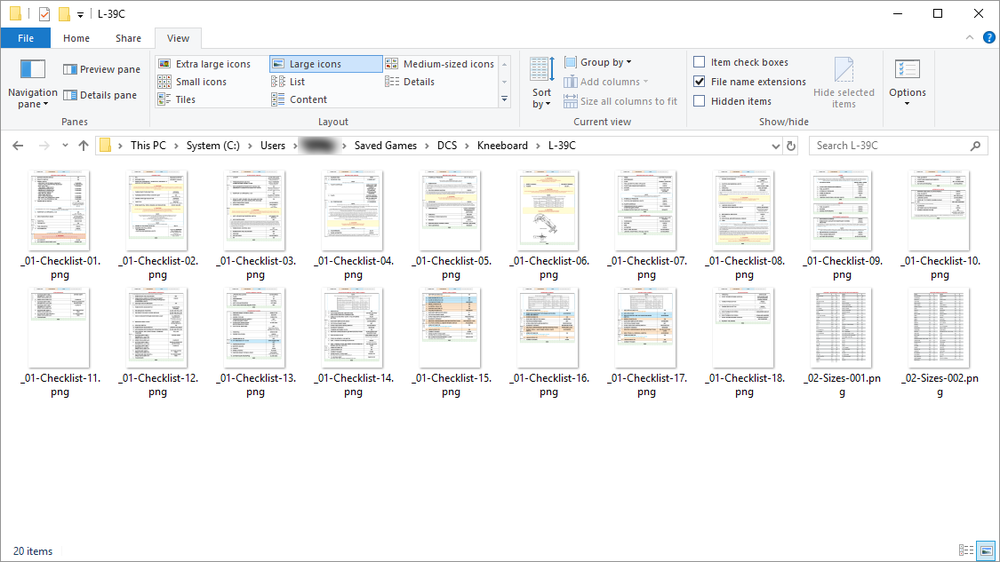This screenshot has width=1000, height=562.
Task: Go up to Kneeboard folder
Action: point(84,145)
